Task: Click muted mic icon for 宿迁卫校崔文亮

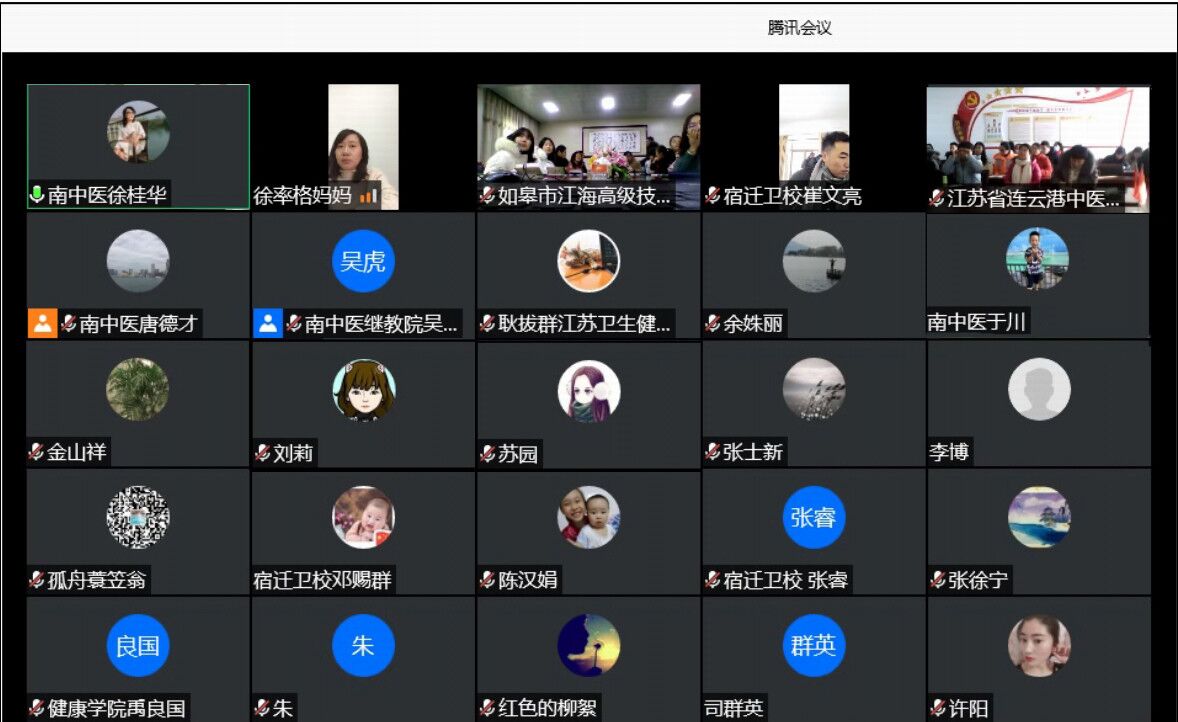Action: tap(712, 196)
